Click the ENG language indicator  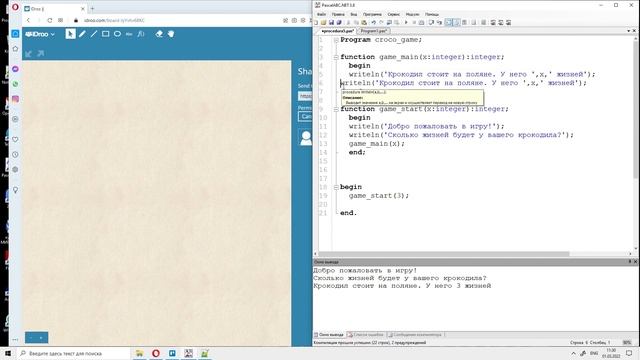(594, 353)
